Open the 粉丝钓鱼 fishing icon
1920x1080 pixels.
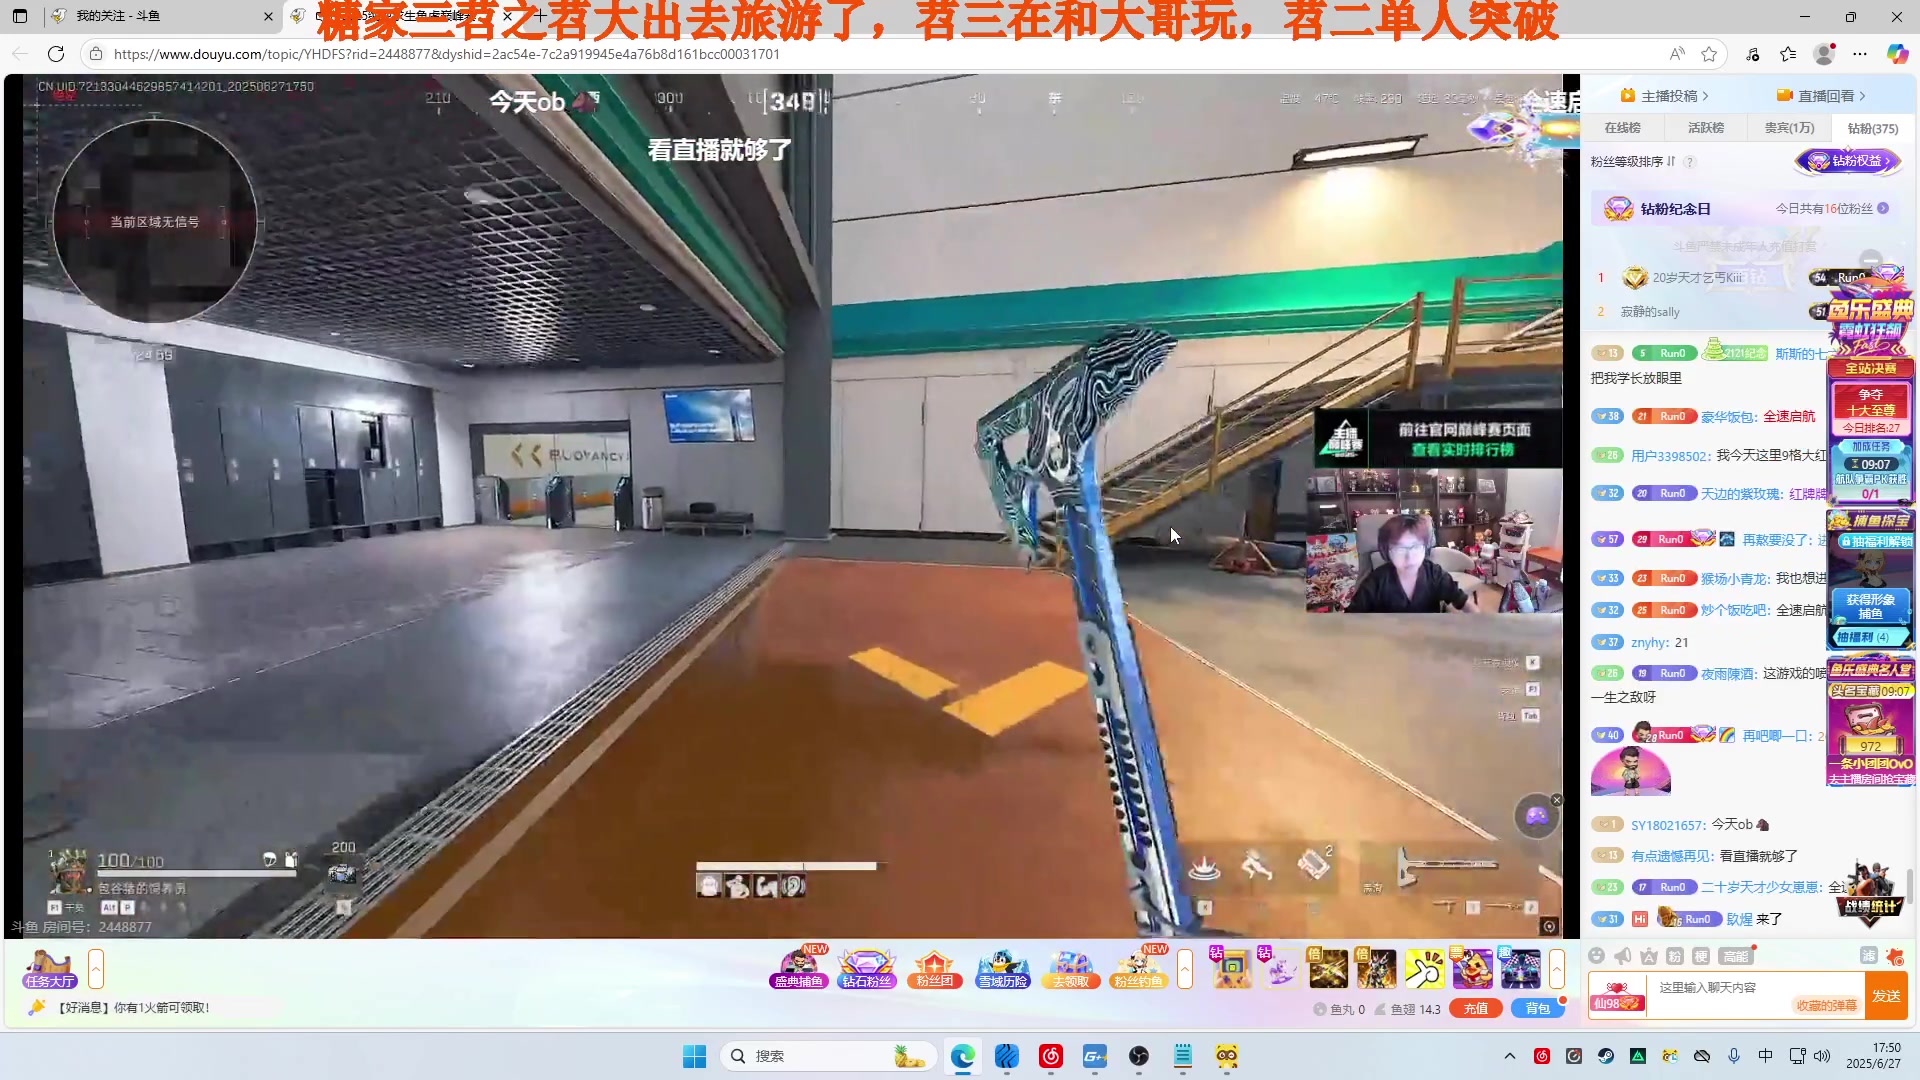point(1139,968)
